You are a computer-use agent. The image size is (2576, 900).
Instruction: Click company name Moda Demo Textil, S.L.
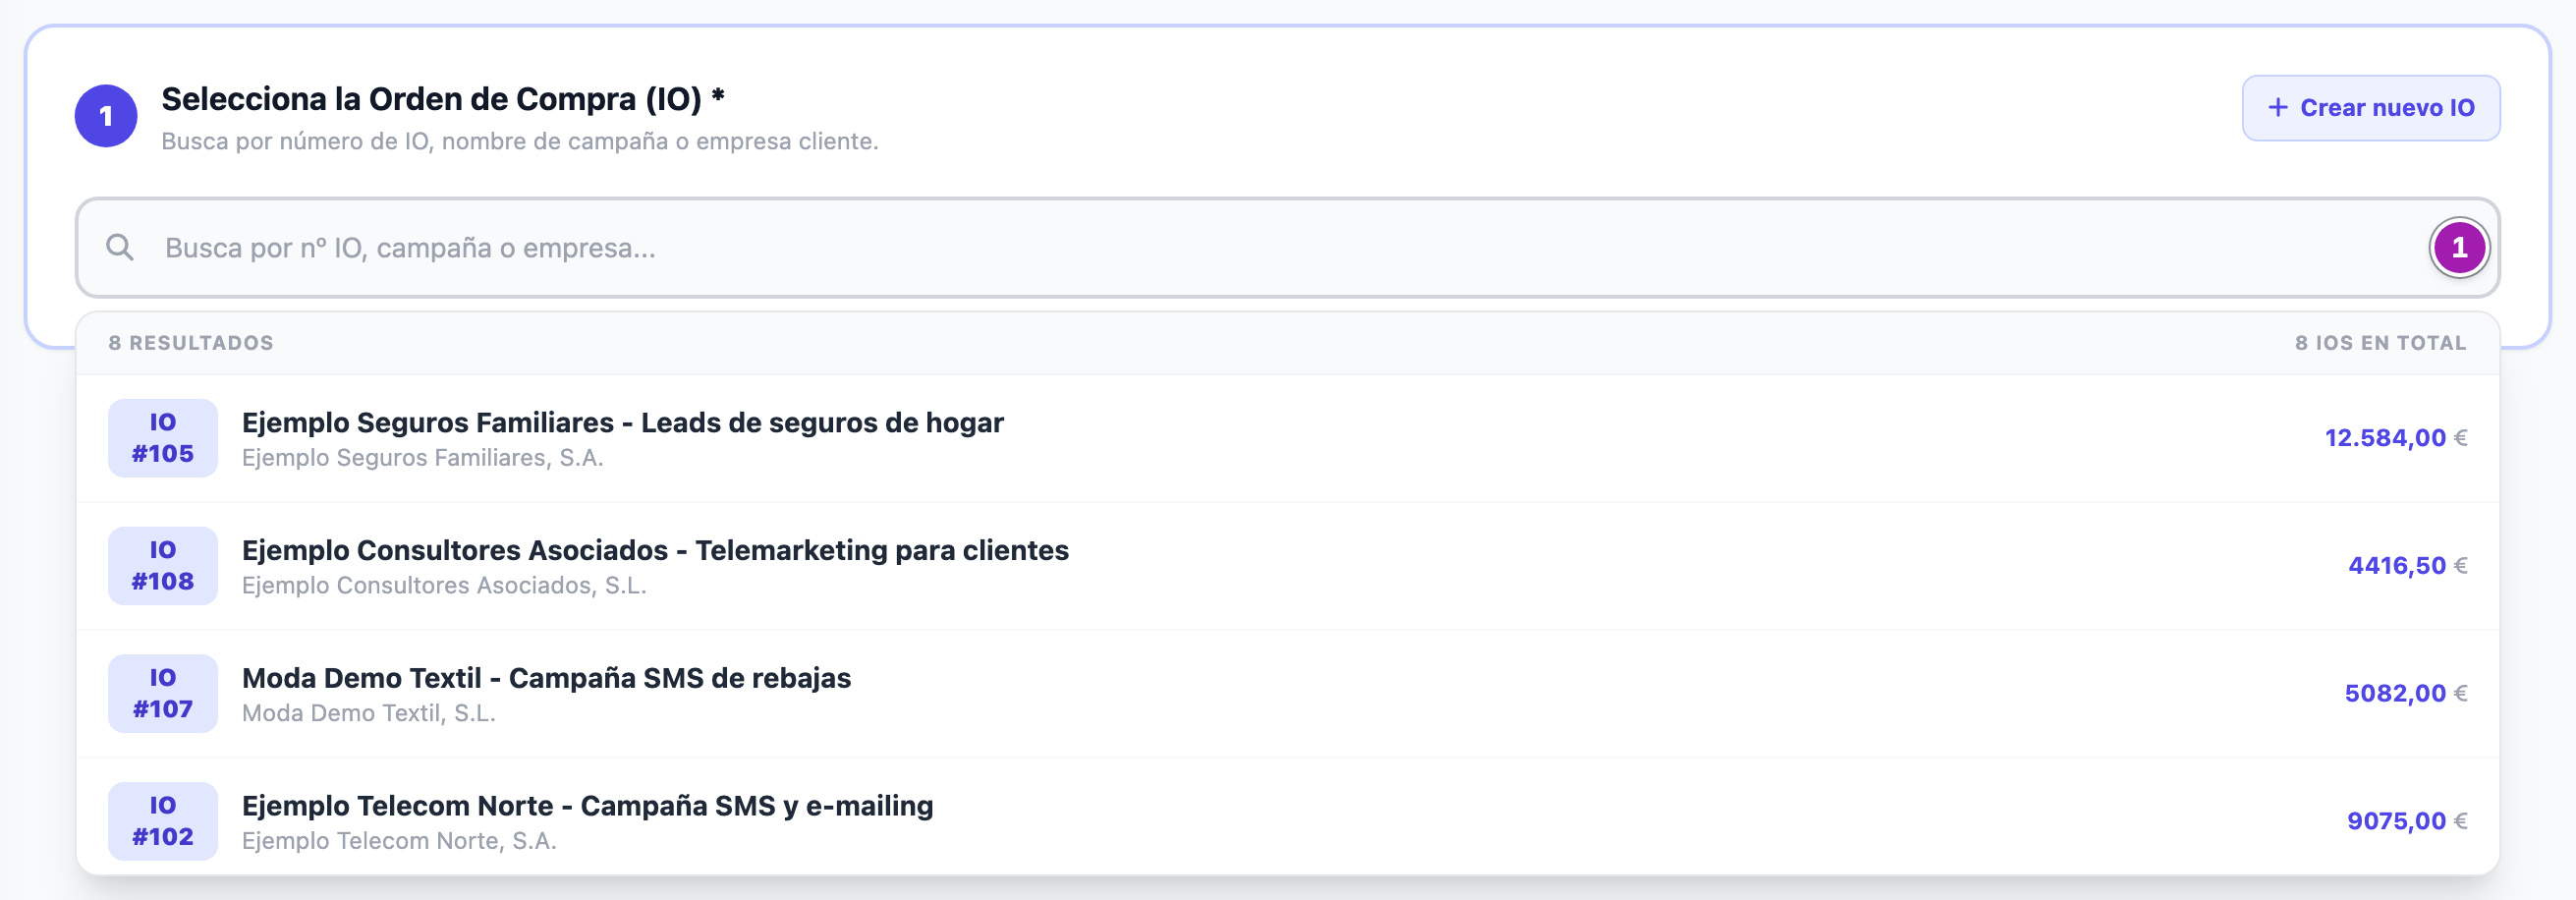pyautogui.click(x=368, y=714)
